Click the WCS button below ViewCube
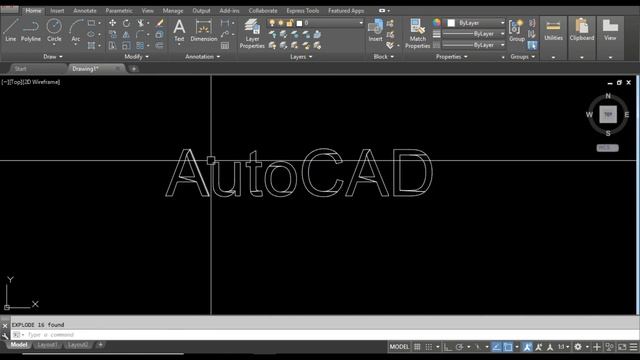This screenshot has width=640, height=360. [x=607, y=148]
